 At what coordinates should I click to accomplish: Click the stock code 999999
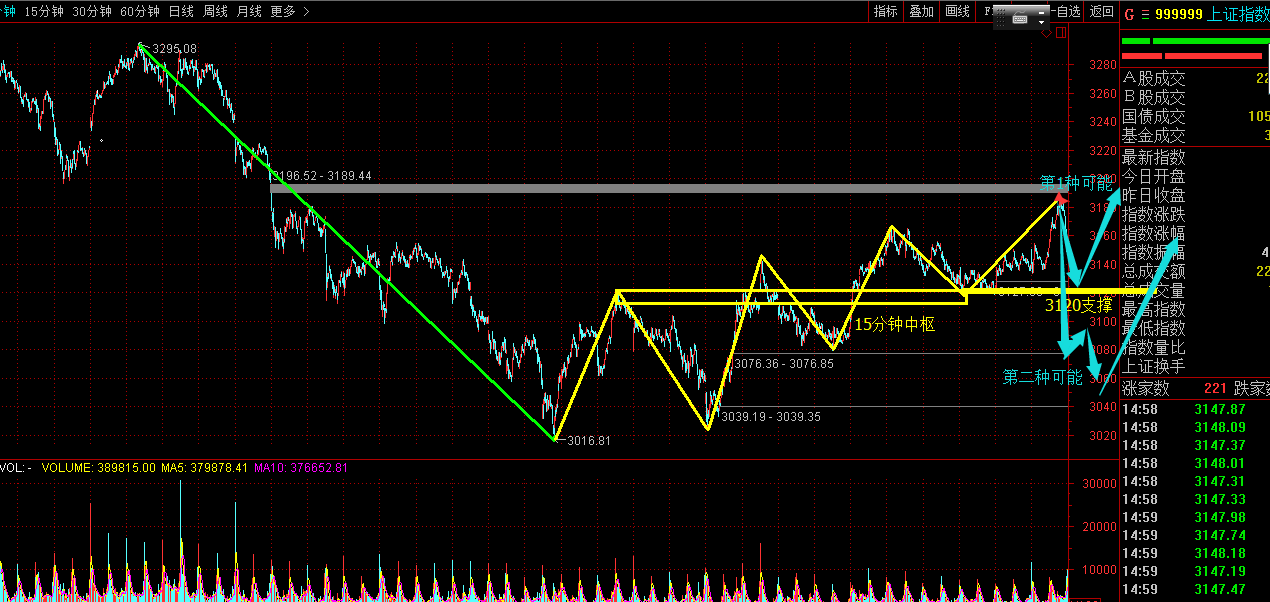pos(1178,14)
